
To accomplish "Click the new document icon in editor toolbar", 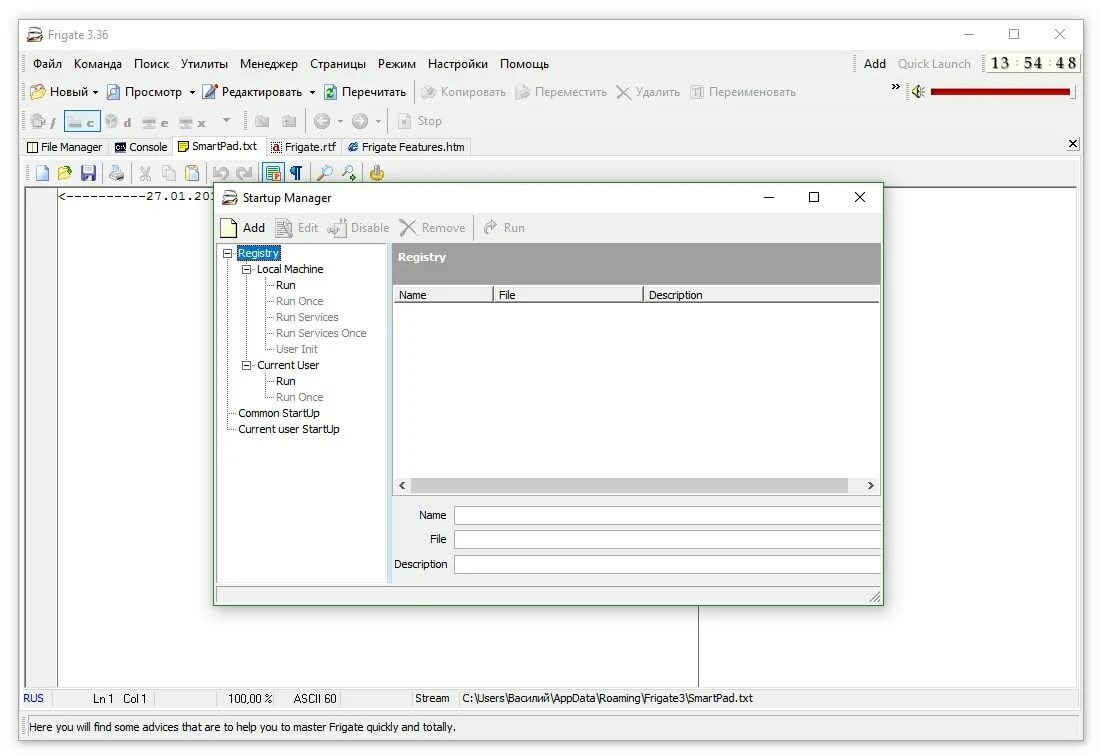I will [x=42, y=173].
